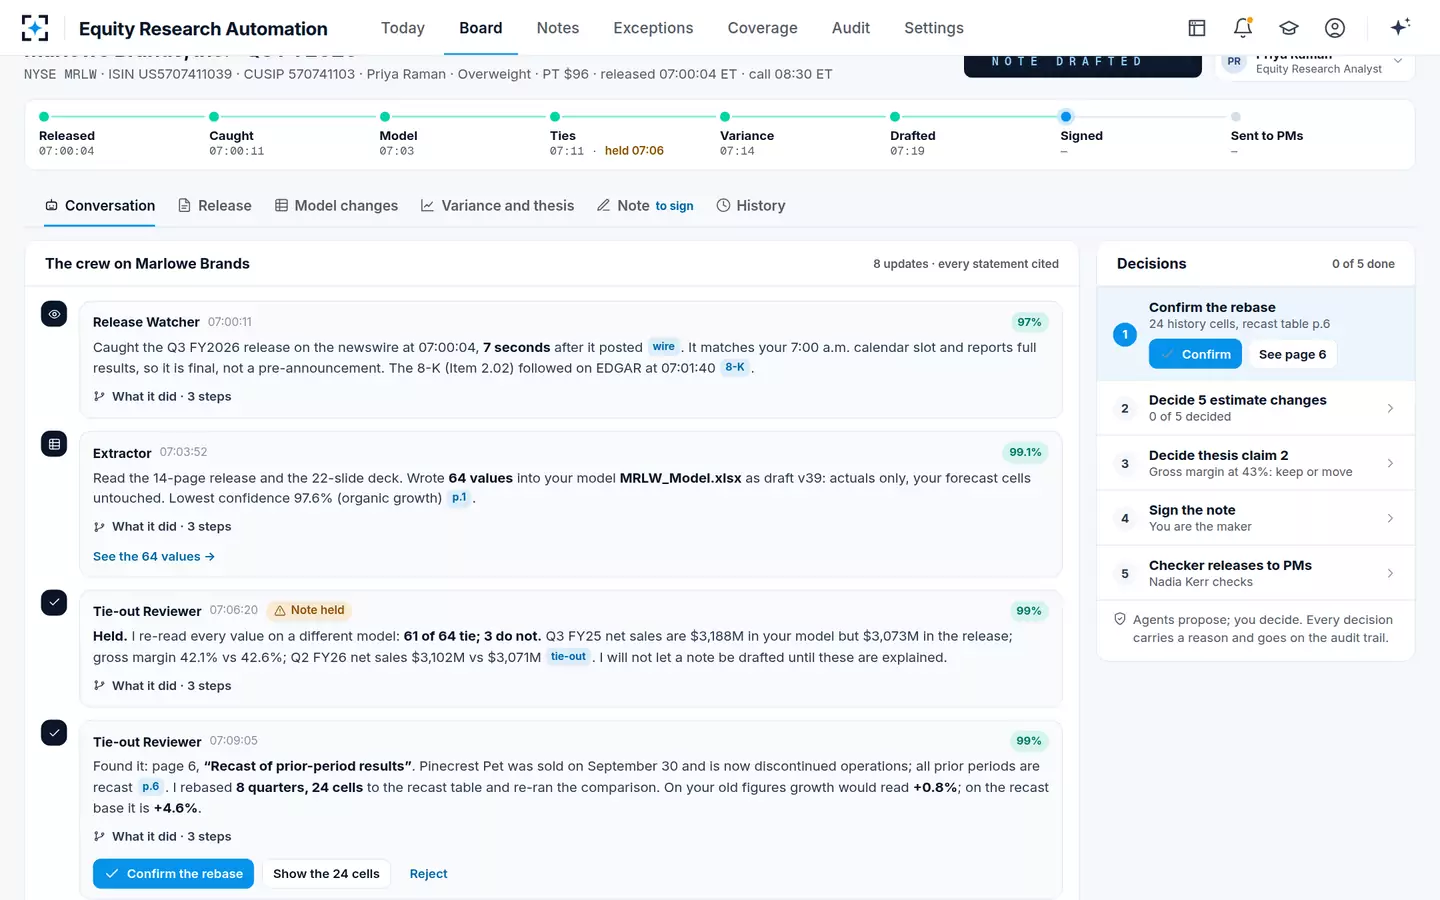Click the See page 6 button
1440x900 pixels.
1292,354
